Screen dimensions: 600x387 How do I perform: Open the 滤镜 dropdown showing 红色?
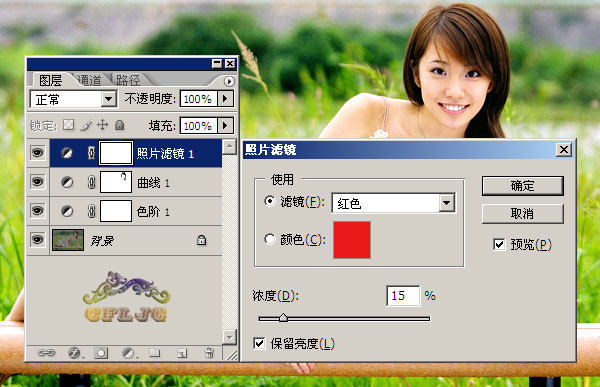393,203
